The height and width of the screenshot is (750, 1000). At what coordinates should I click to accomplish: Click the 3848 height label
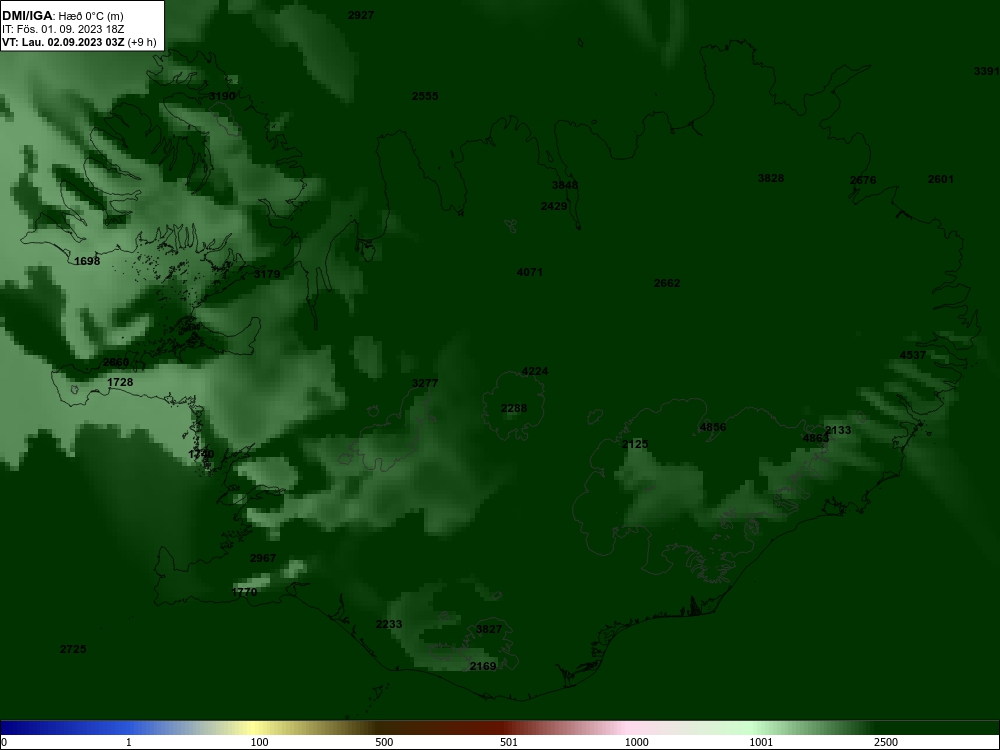pyautogui.click(x=565, y=186)
